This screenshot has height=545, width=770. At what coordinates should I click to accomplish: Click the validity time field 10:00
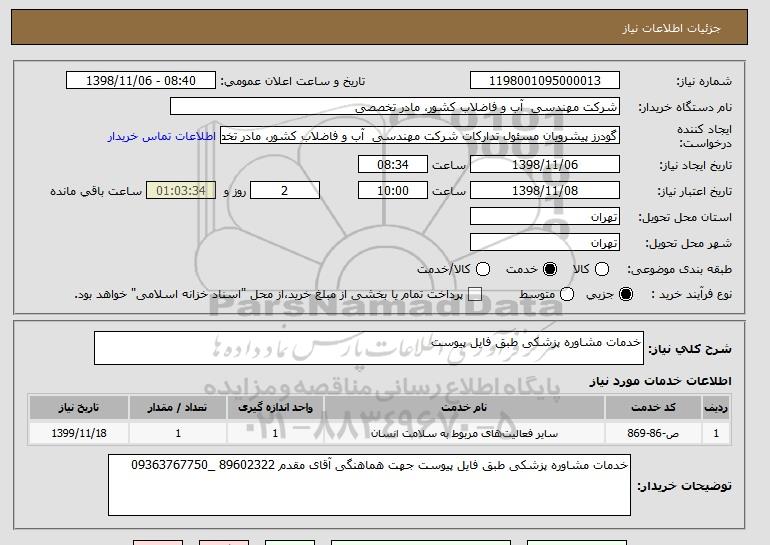tap(393, 191)
